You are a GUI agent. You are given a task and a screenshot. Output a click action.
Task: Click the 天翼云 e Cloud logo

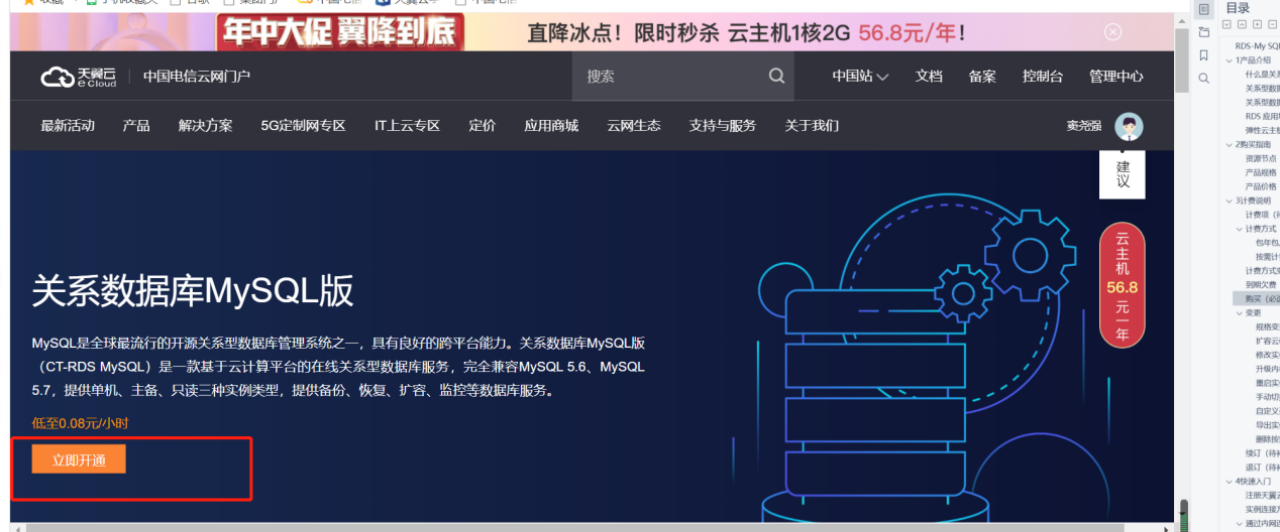tap(79, 77)
